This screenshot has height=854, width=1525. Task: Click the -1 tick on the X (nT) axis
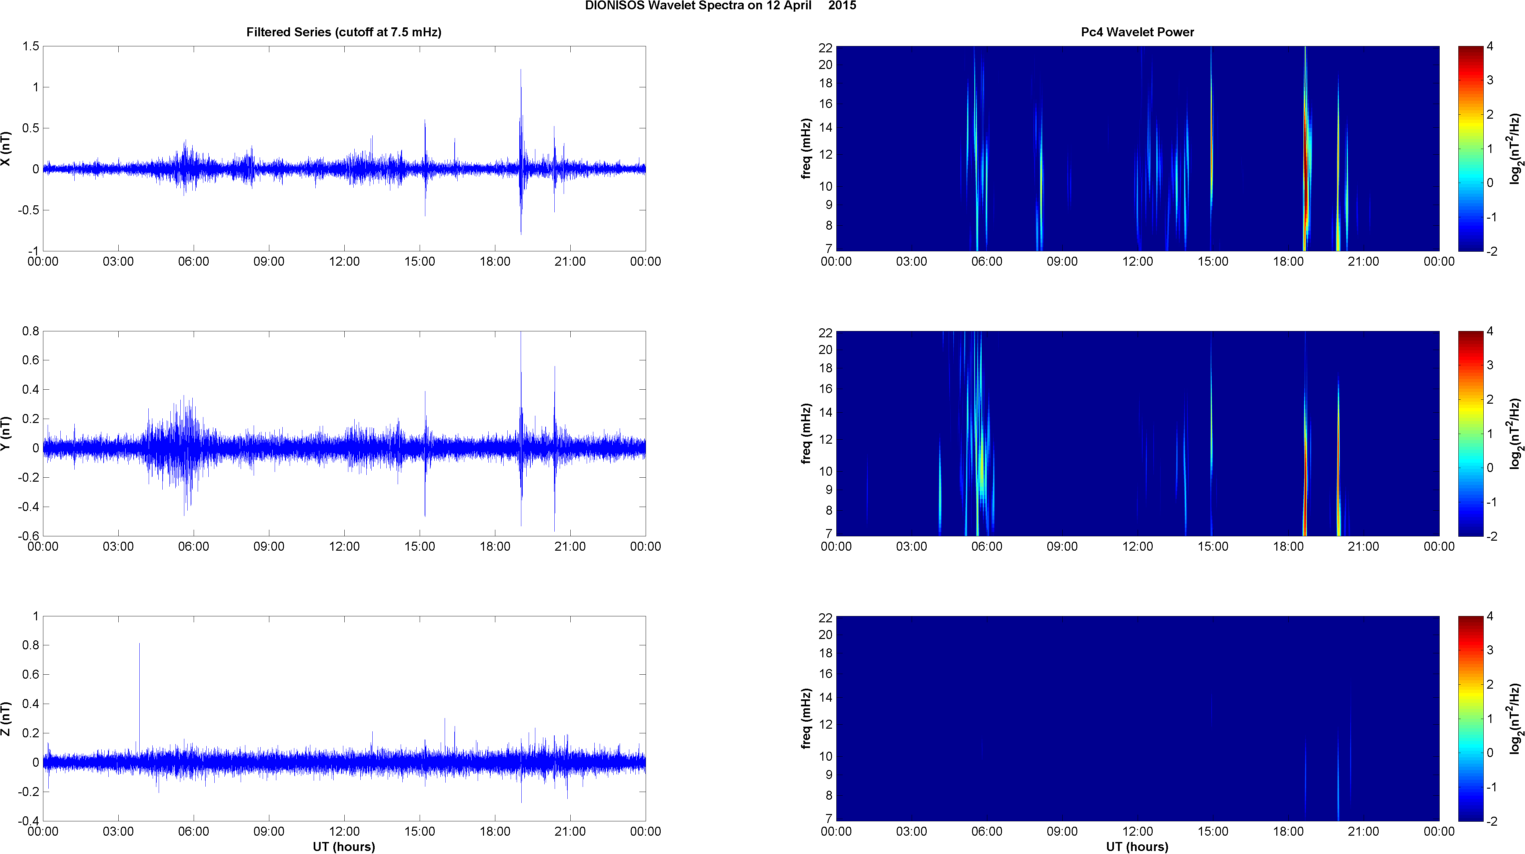(x=33, y=251)
